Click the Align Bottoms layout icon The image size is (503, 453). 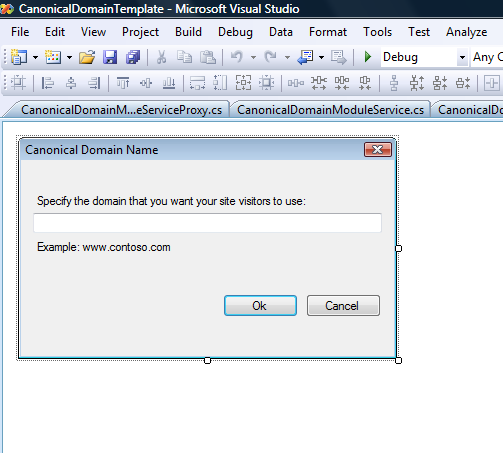[169, 83]
